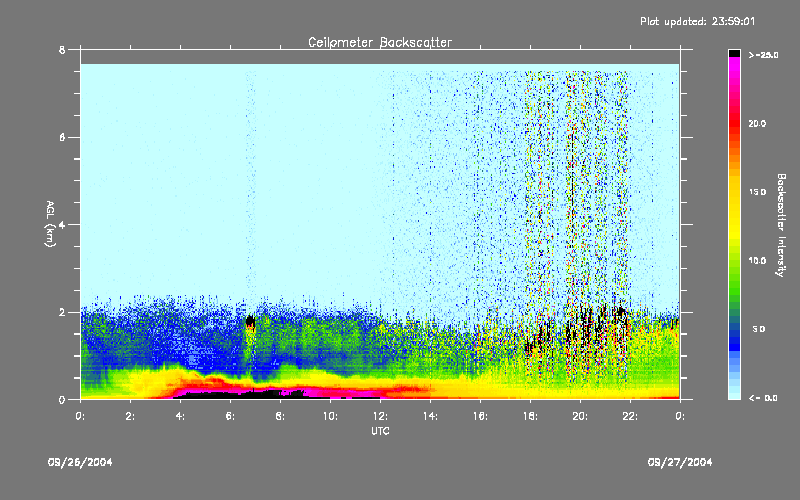Click the start date "09/26/2004"
The height and width of the screenshot is (500, 800).
(x=80, y=462)
